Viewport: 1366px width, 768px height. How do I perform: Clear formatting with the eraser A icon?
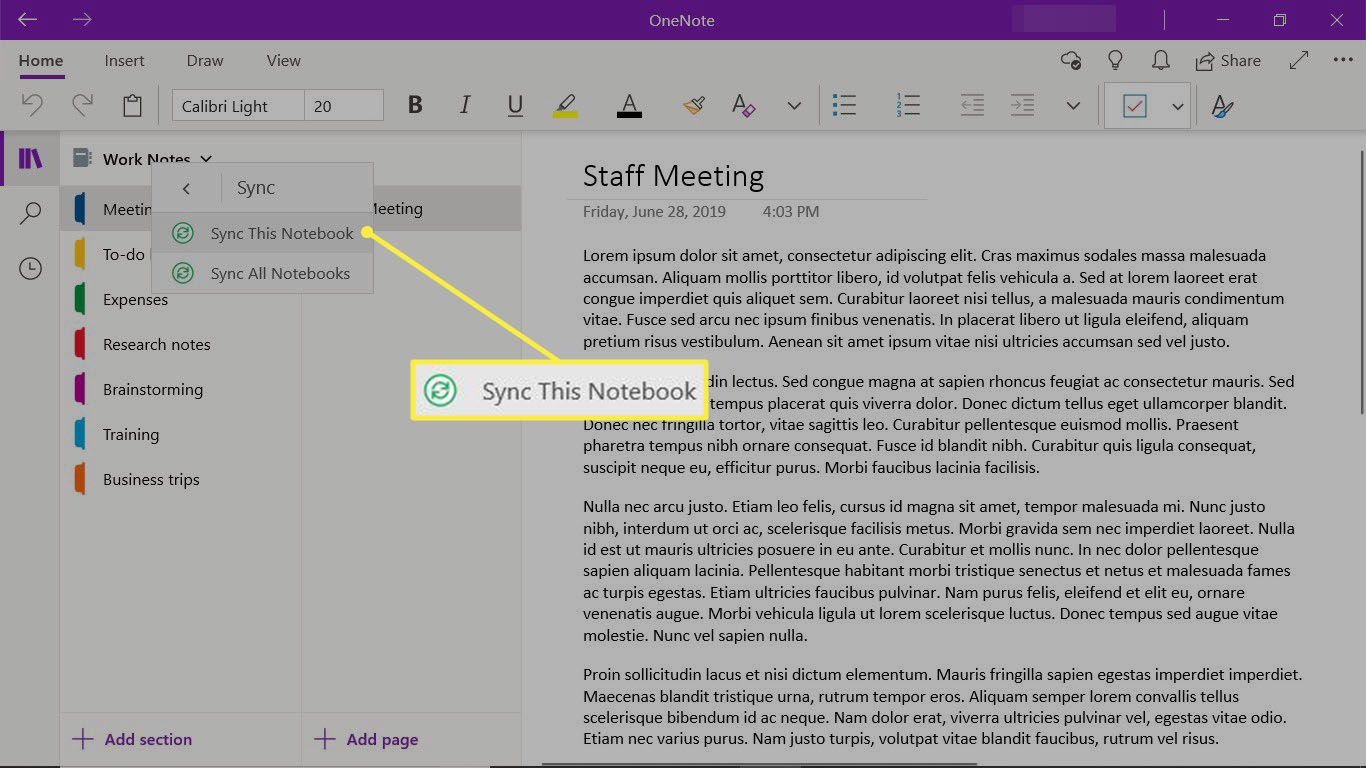click(743, 105)
